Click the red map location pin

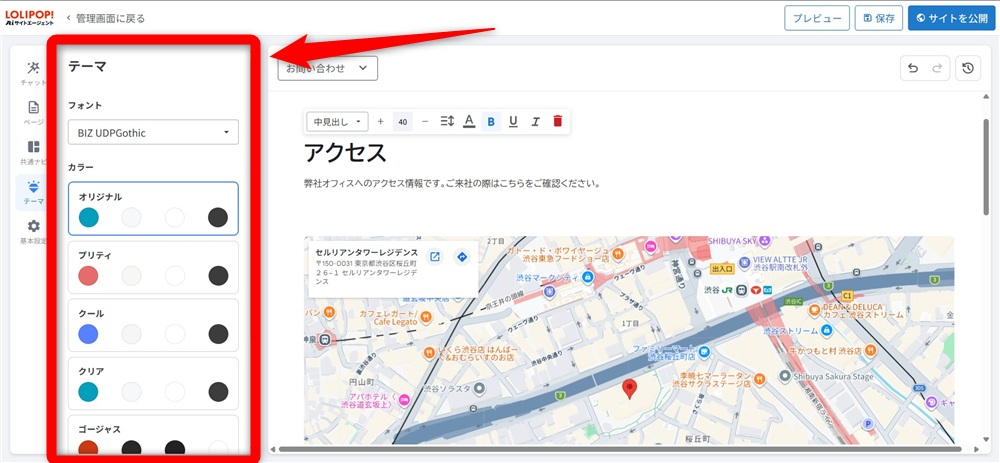pos(629,388)
